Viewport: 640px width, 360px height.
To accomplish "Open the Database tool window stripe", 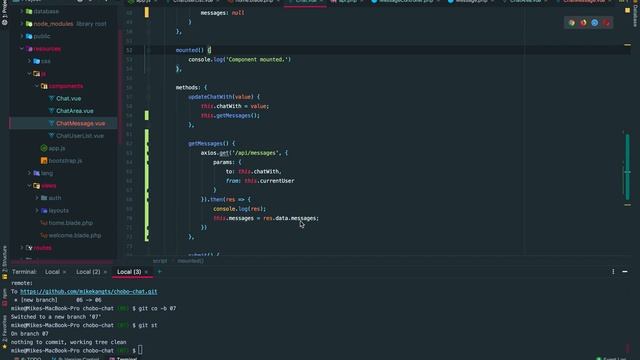I will tap(636, 13).
